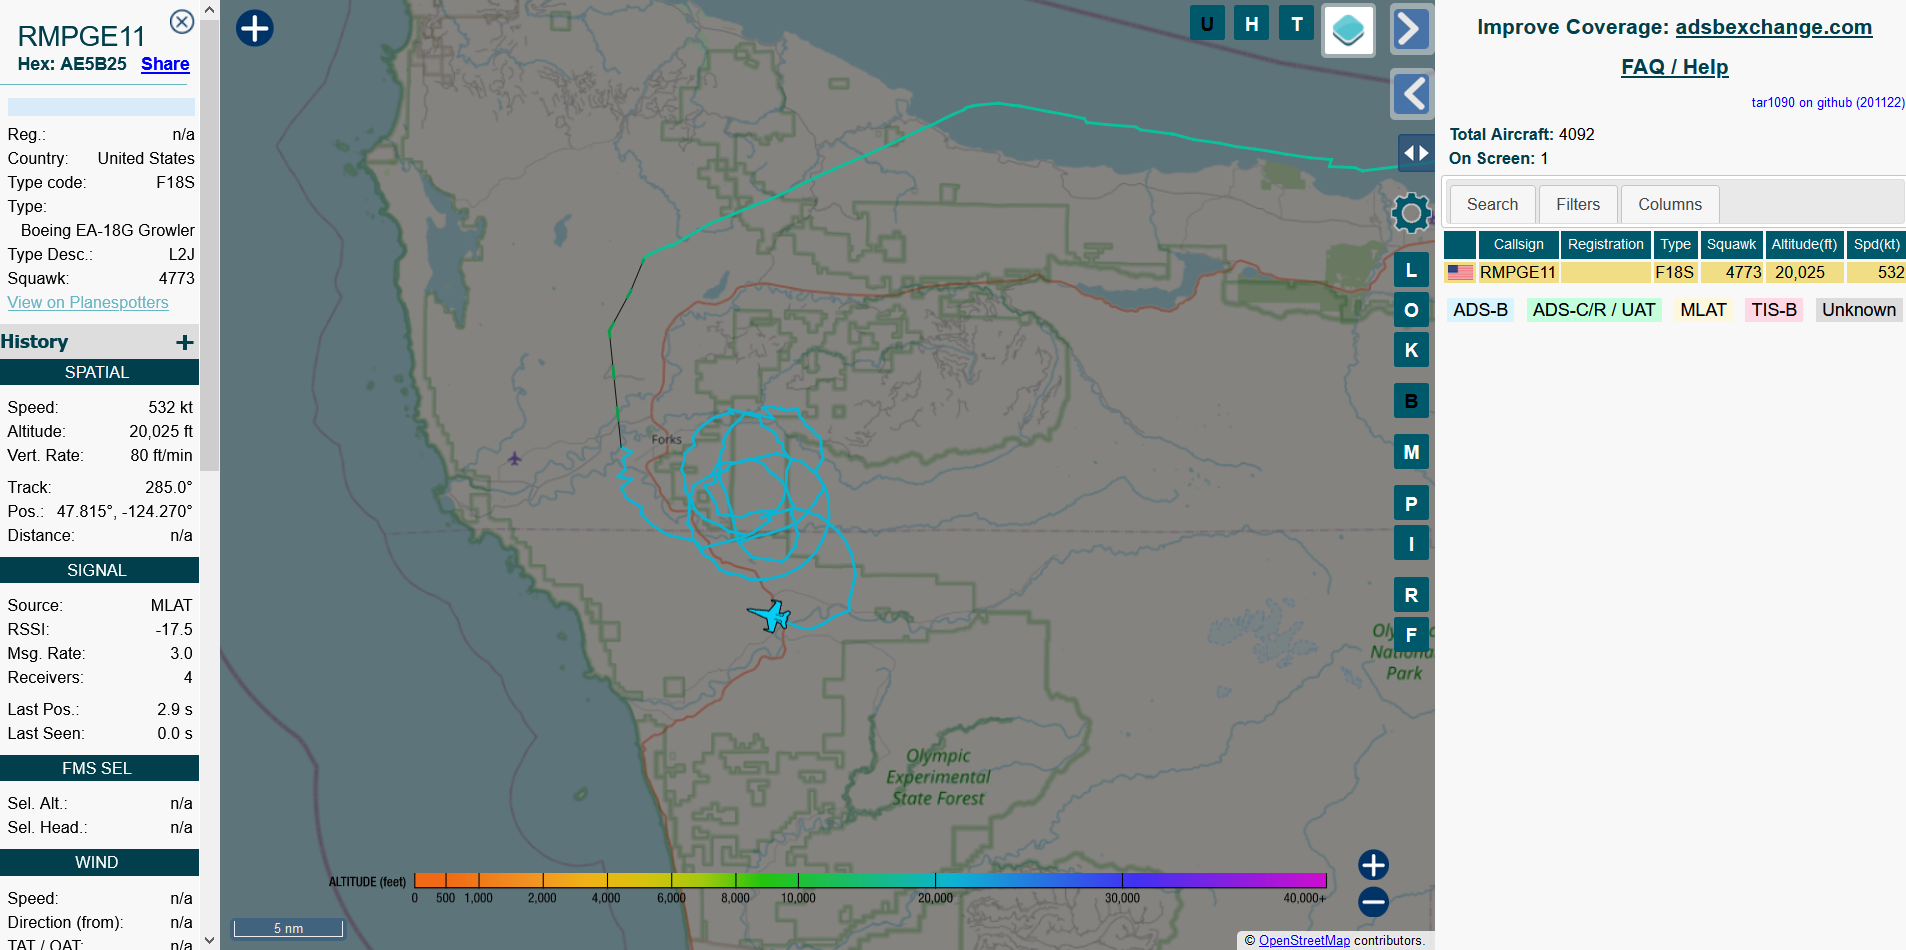The image size is (1906, 950).
Task: Open the settings gear icon
Action: coord(1411,212)
